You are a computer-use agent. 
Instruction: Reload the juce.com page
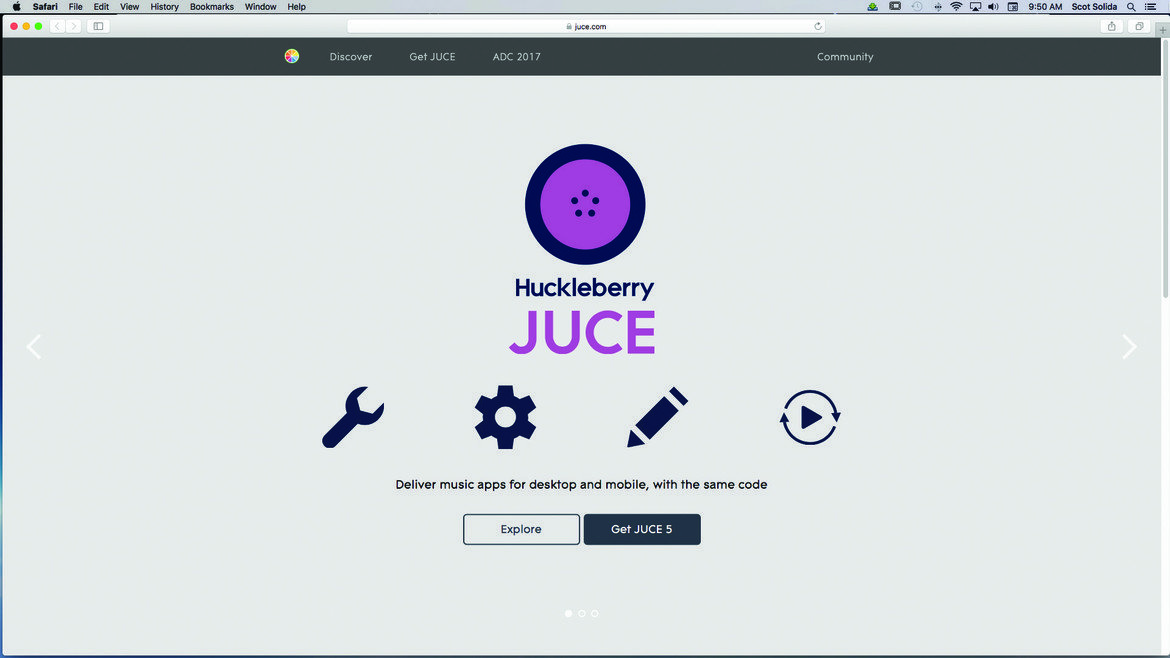pyautogui.click(x=818, y=26)
